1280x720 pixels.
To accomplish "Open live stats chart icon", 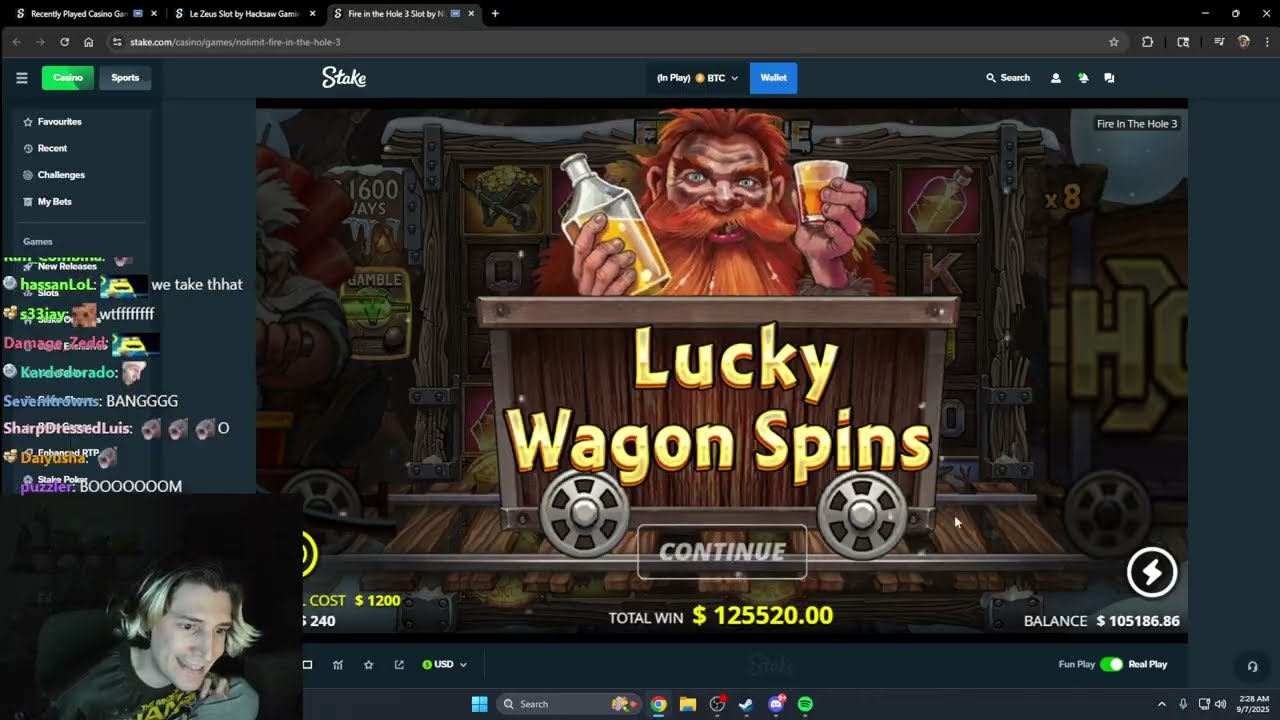I will pyautogui.click(x=338, y=665).
